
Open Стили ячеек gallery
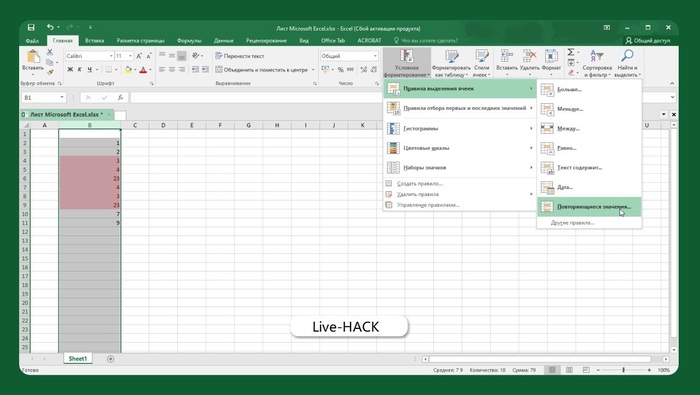coord(482,63)
